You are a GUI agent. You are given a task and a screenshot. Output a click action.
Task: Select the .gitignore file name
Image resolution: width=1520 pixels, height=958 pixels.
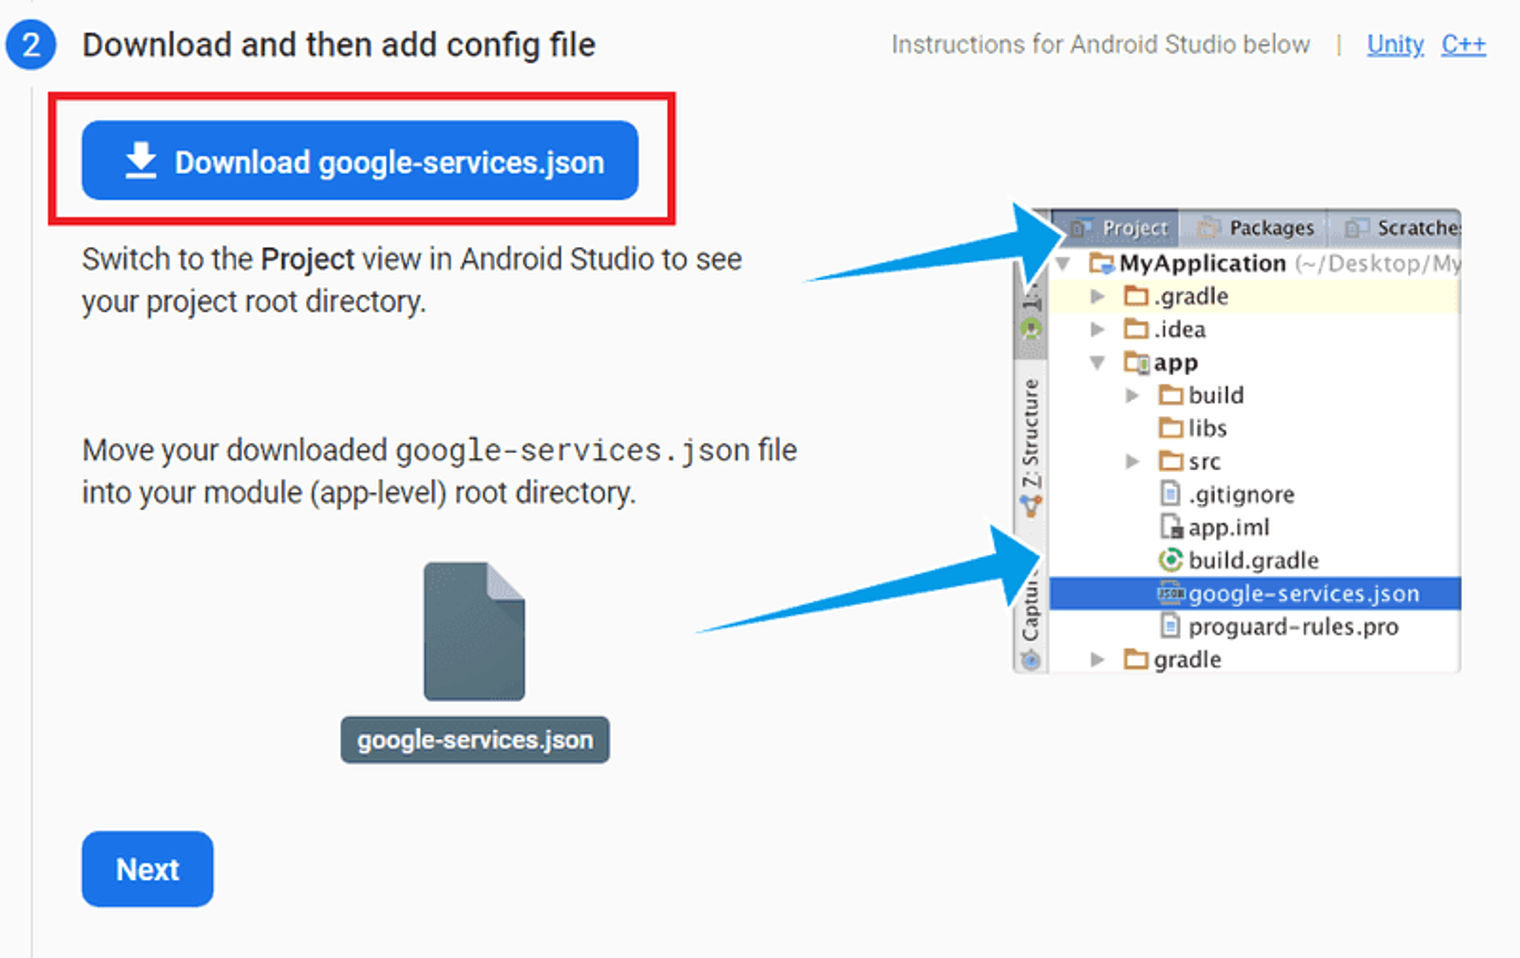pyautogui.click(x=1241, y=494)
